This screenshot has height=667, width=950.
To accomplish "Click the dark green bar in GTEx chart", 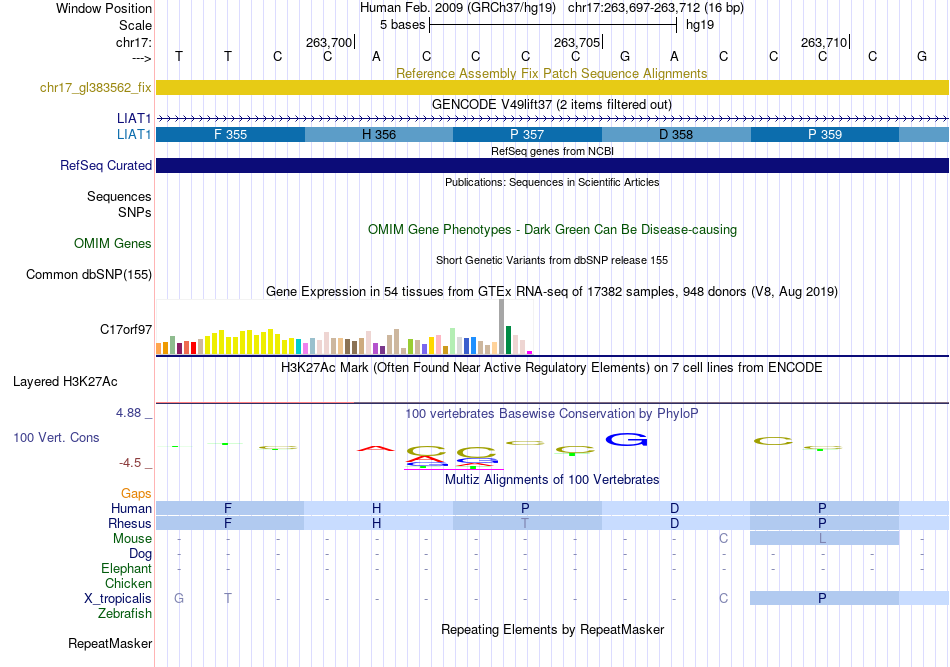I will pos(508,340).
